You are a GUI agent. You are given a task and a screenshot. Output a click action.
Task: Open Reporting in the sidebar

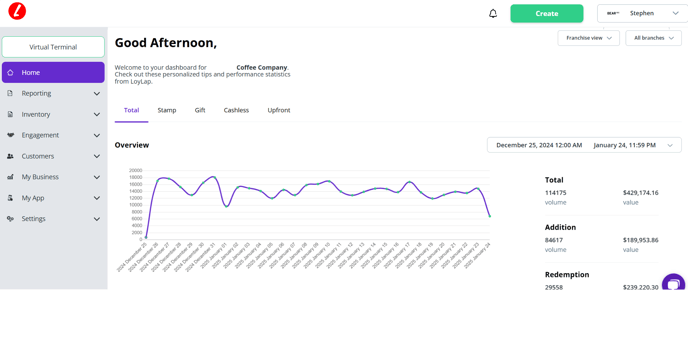click(53, 93)
